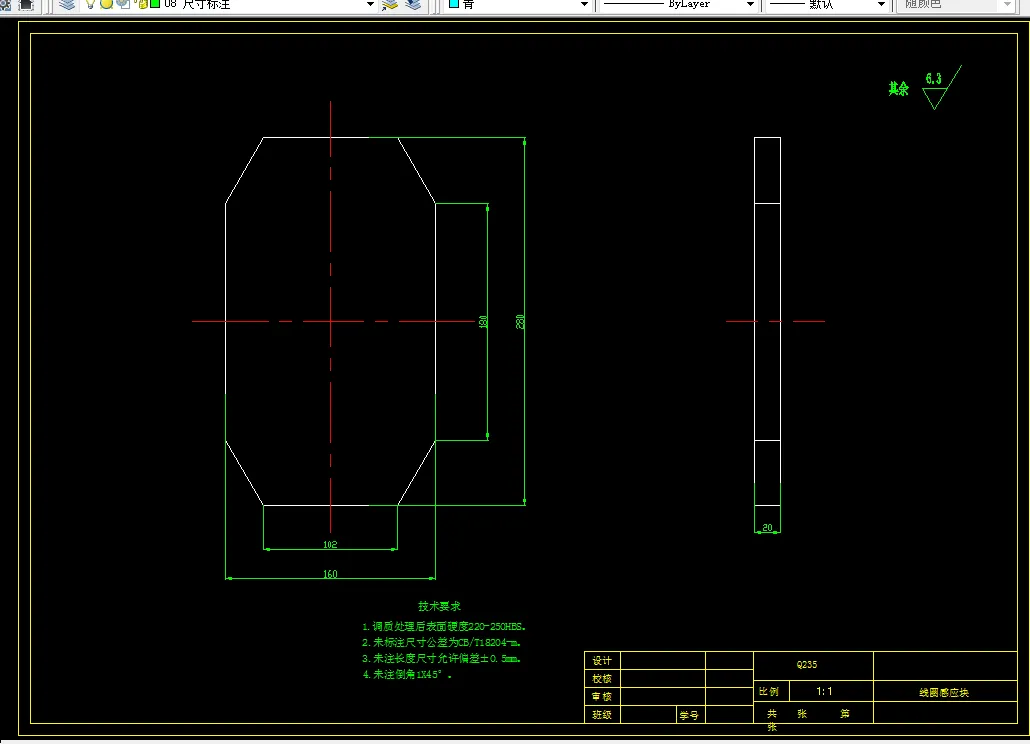
Task: Select the 180 vertical dimension text
Action: point(483,322)
